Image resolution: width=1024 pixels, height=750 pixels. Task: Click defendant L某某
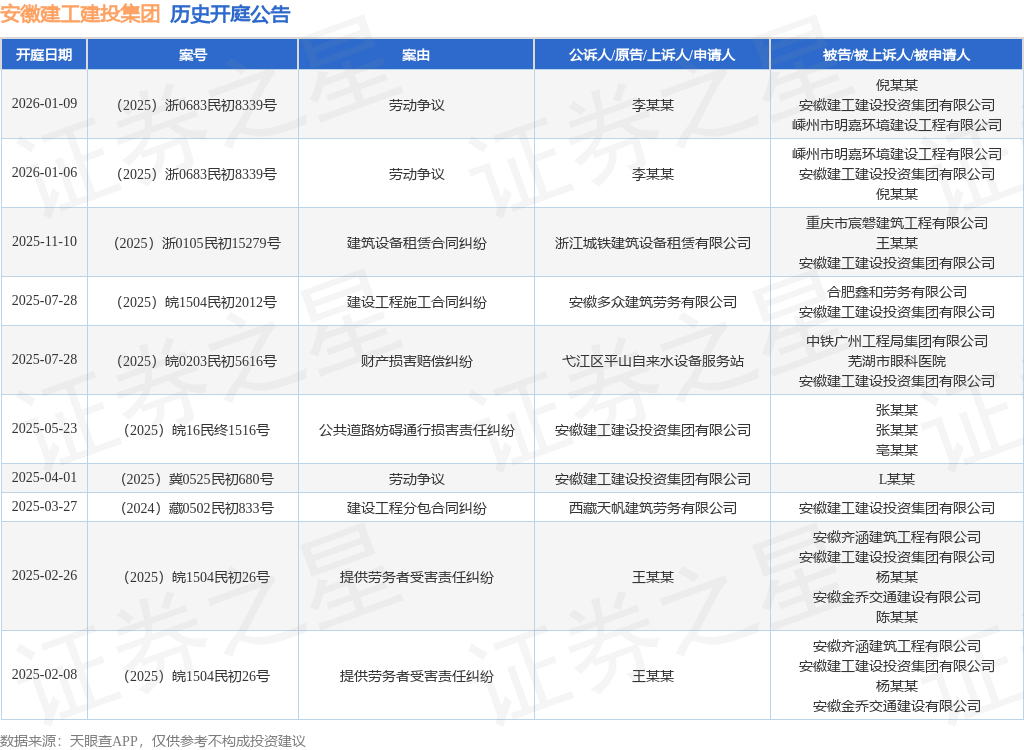(x=897, y=479)
